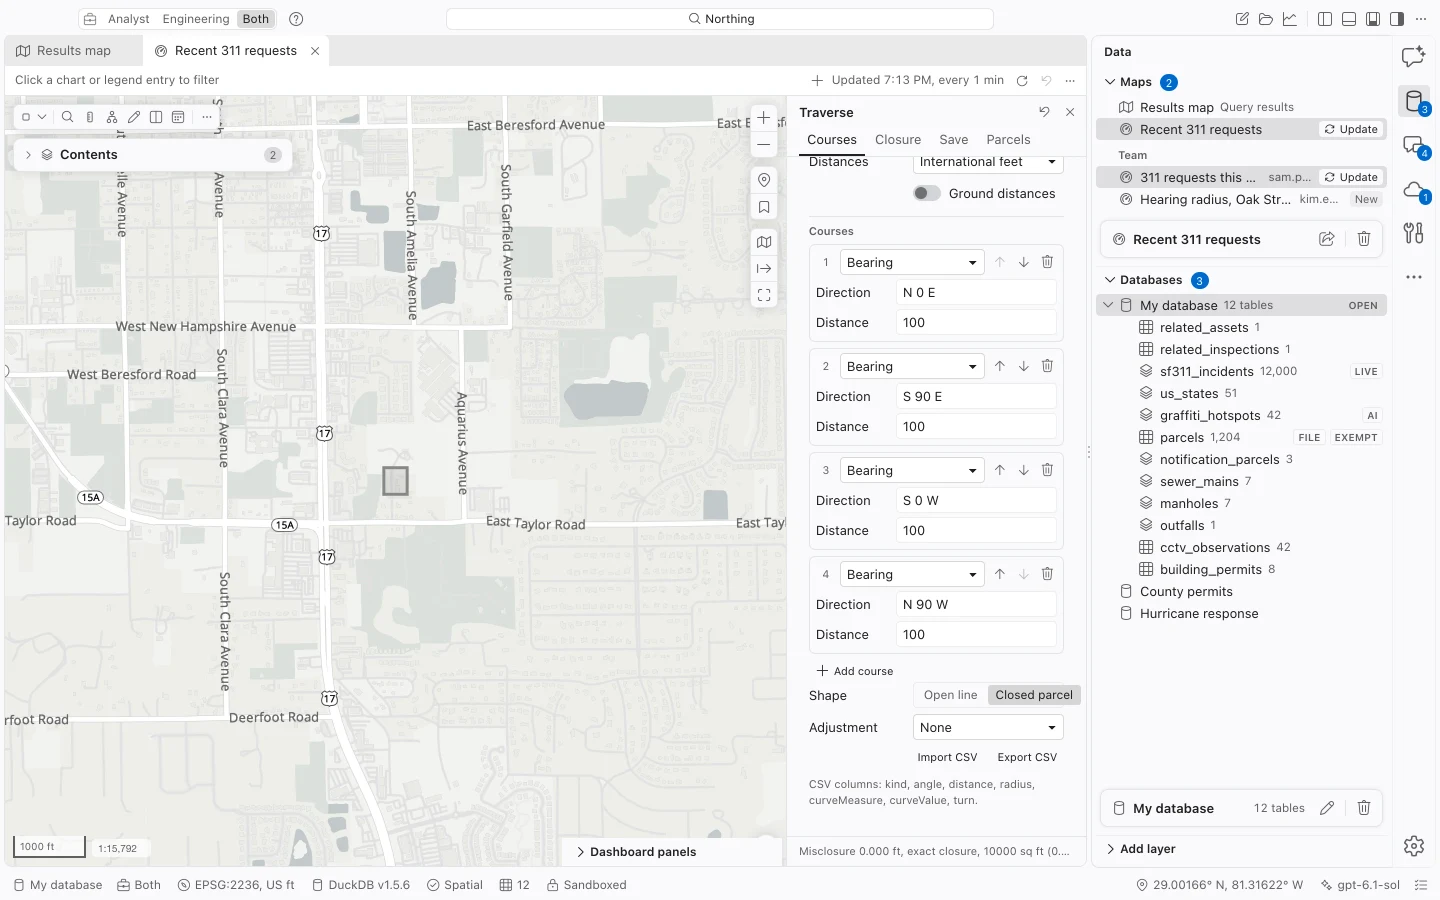Select the Both mode
The image size is (1440, 900).
[256, 19]
